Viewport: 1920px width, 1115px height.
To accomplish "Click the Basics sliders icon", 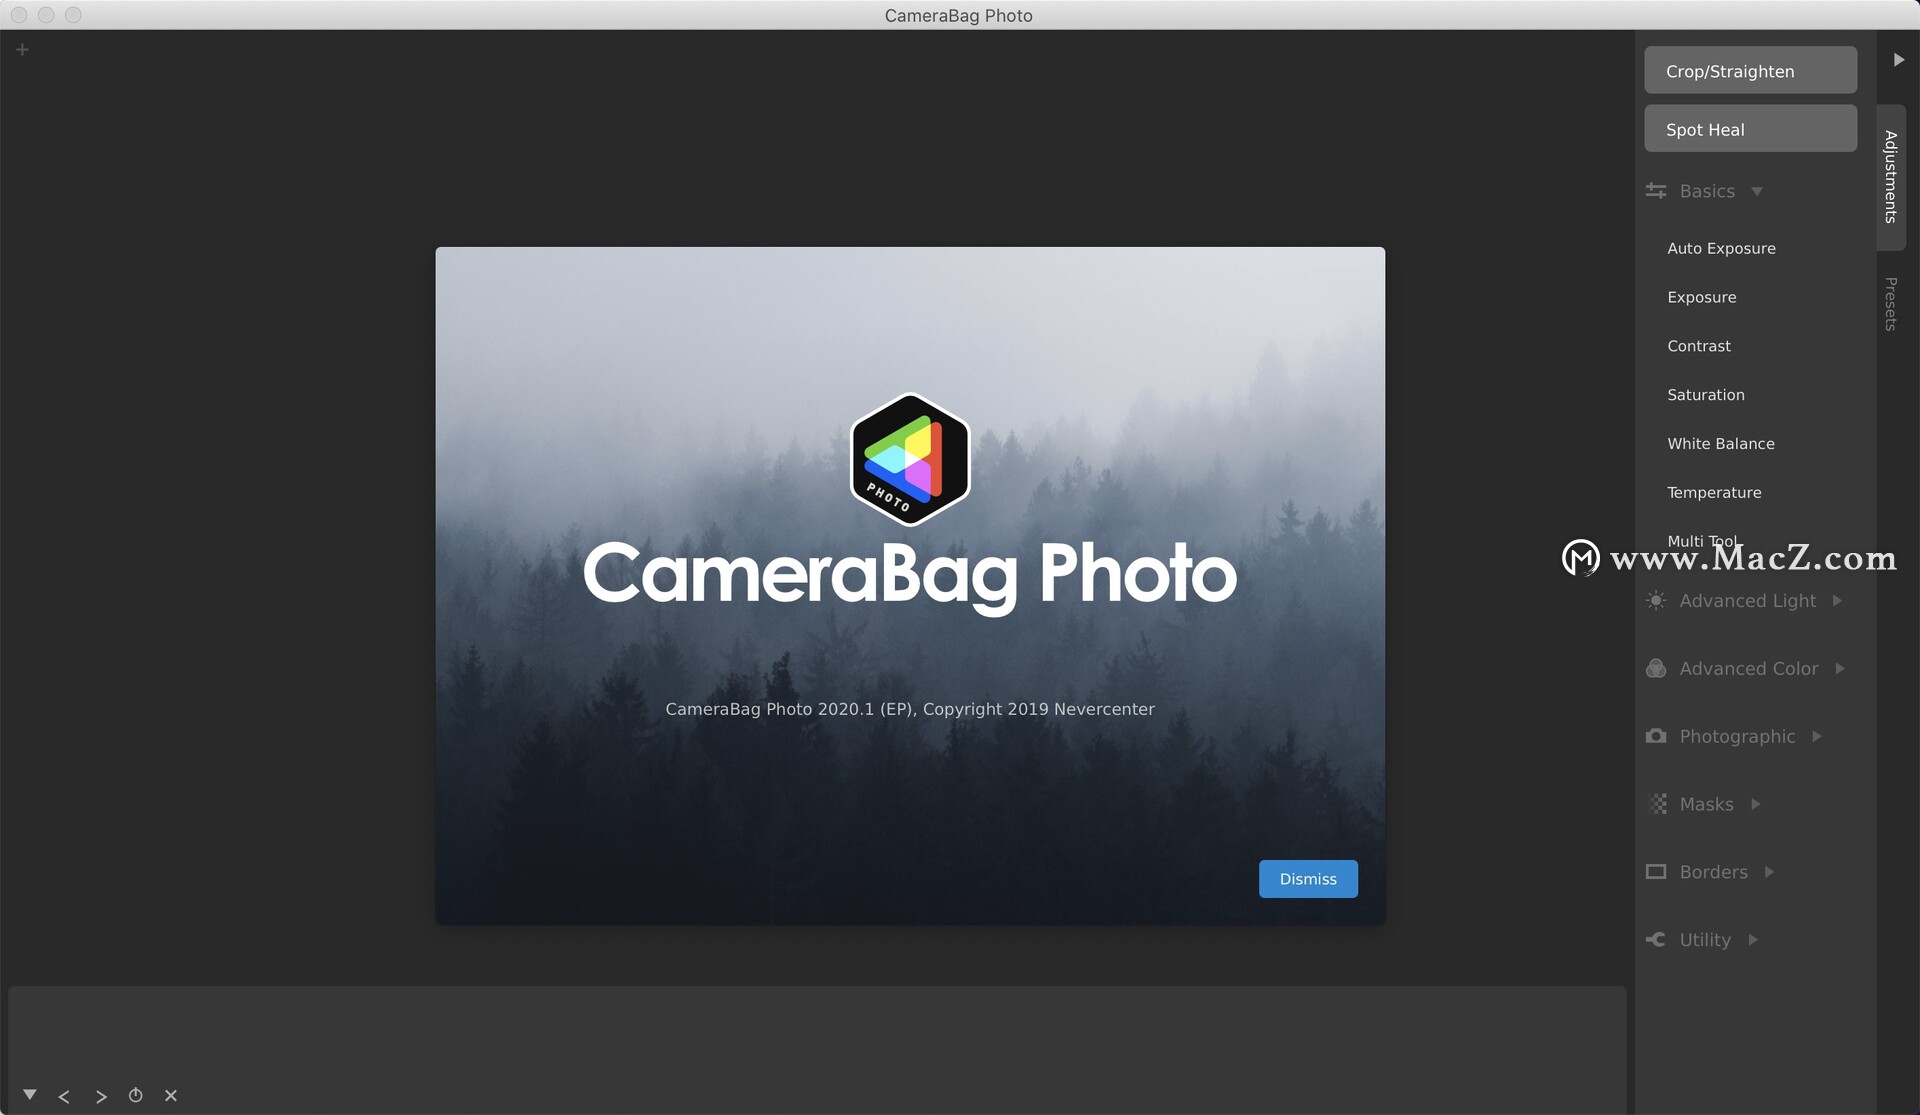I will click(x=1656, y=191).
